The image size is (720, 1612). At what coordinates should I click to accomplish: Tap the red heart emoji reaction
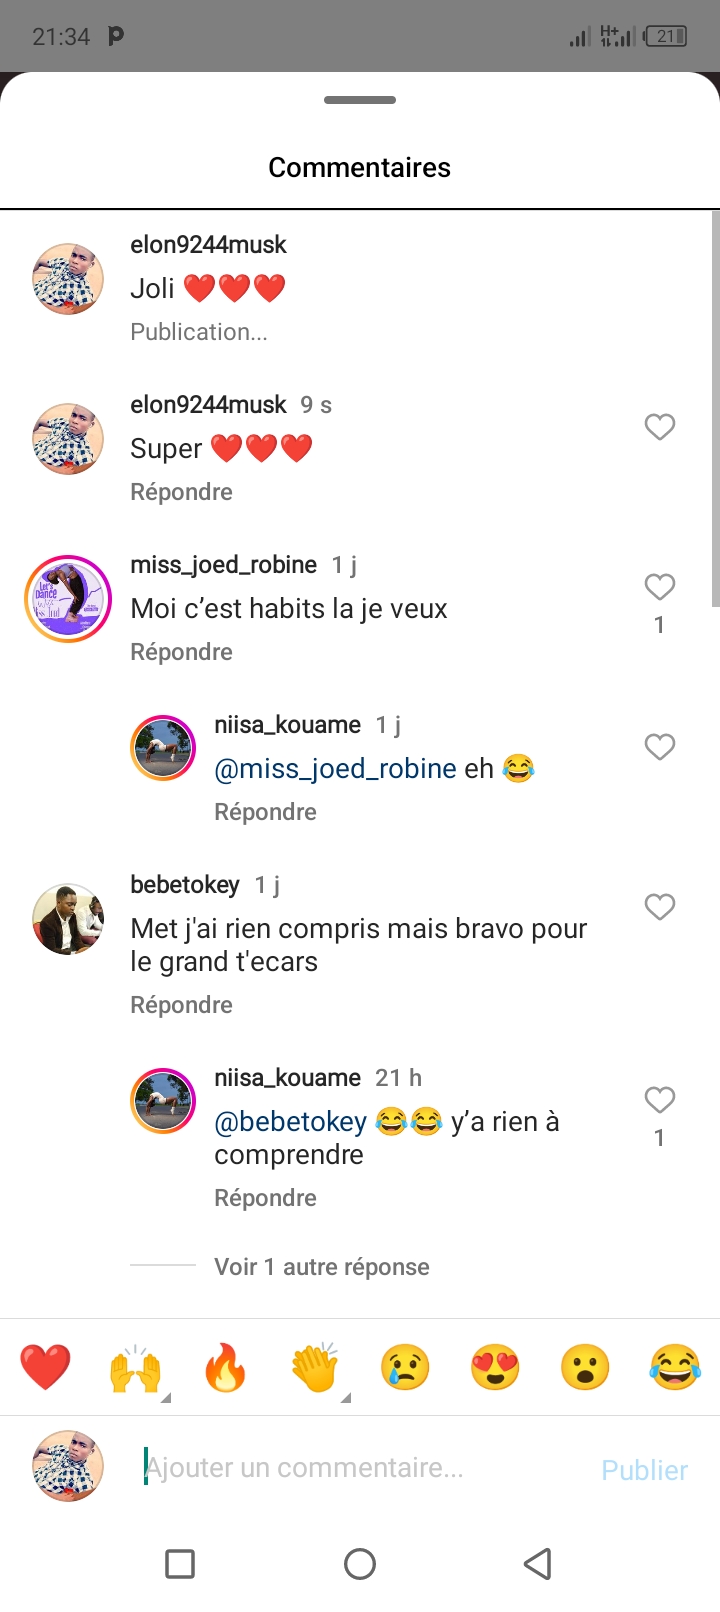[x=45, y=1368]
